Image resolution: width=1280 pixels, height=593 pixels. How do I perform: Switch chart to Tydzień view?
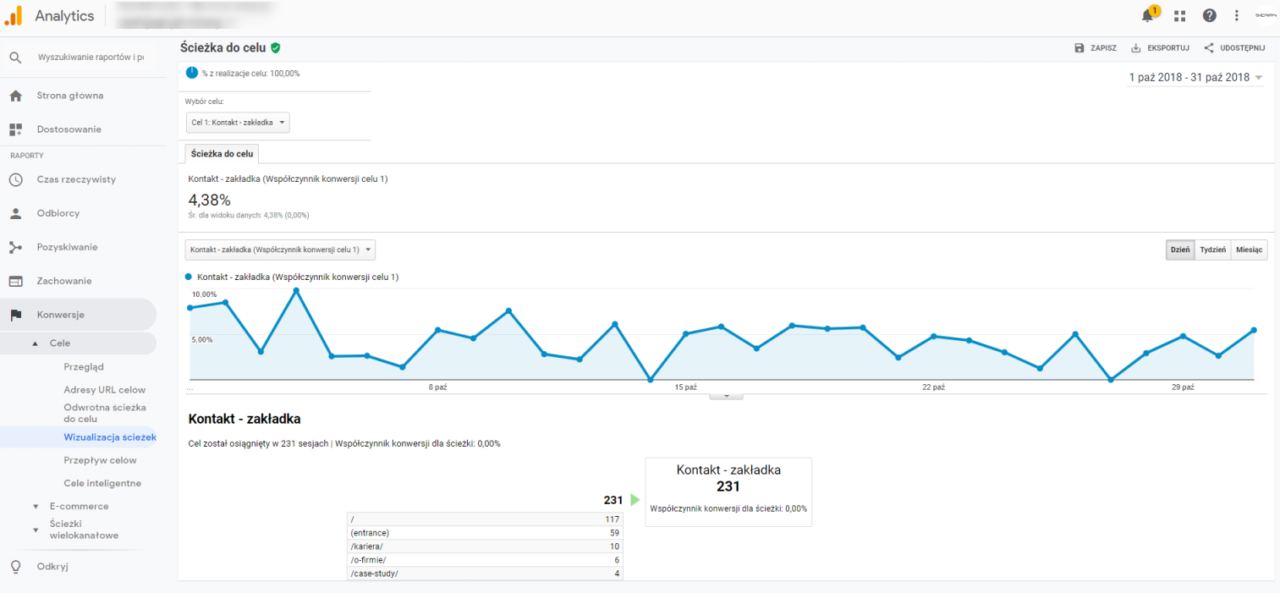click(1213, 250)
